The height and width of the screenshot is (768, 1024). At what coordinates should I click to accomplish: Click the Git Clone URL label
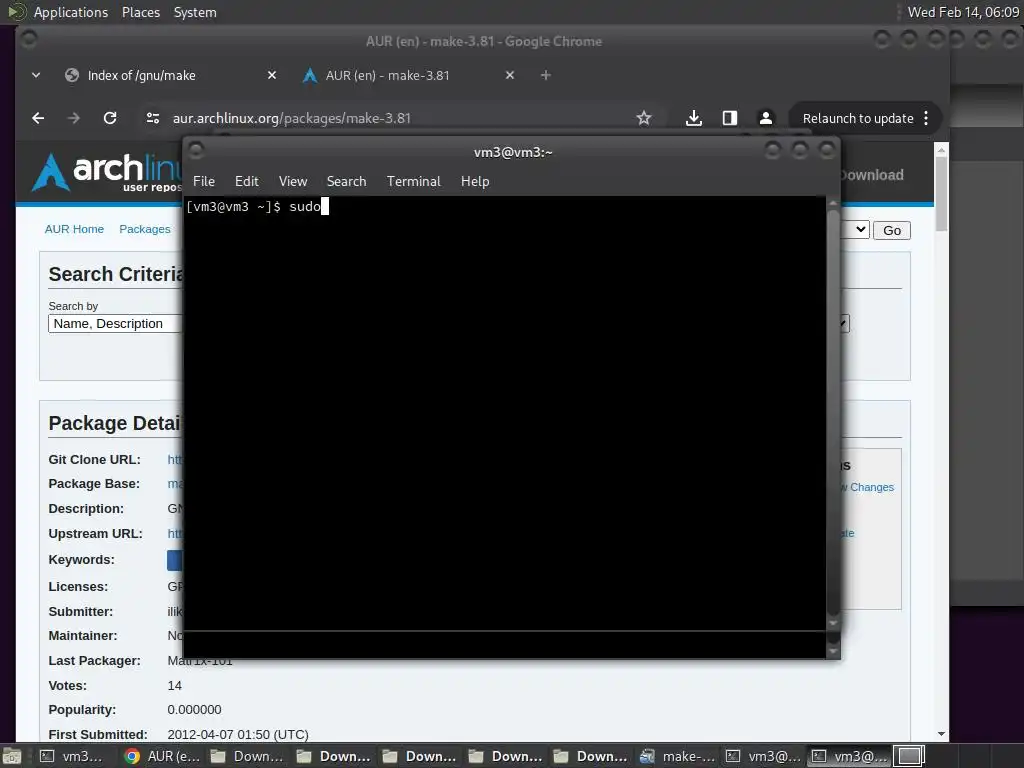[94, 460]
